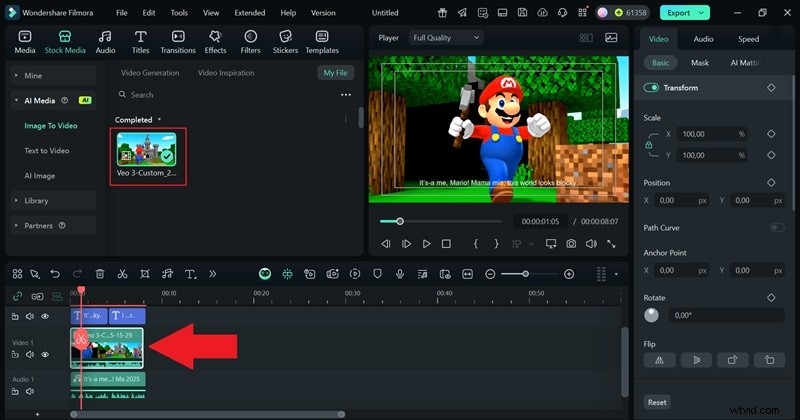This screenshot has height=420, width=800.
Task: Click the save project icon in title bar
Action: pyautogui.click(x=522, y=12)
